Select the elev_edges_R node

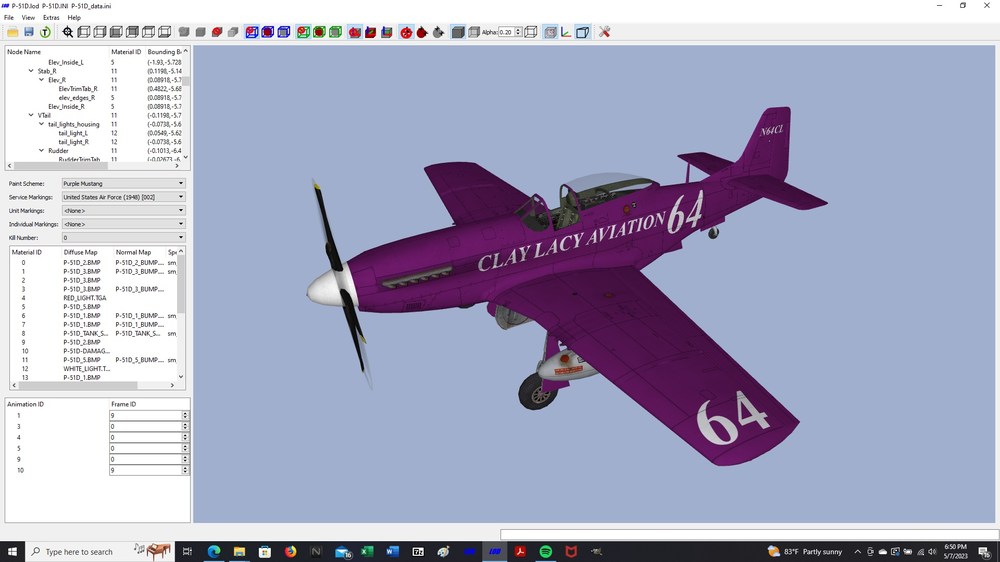77,98
